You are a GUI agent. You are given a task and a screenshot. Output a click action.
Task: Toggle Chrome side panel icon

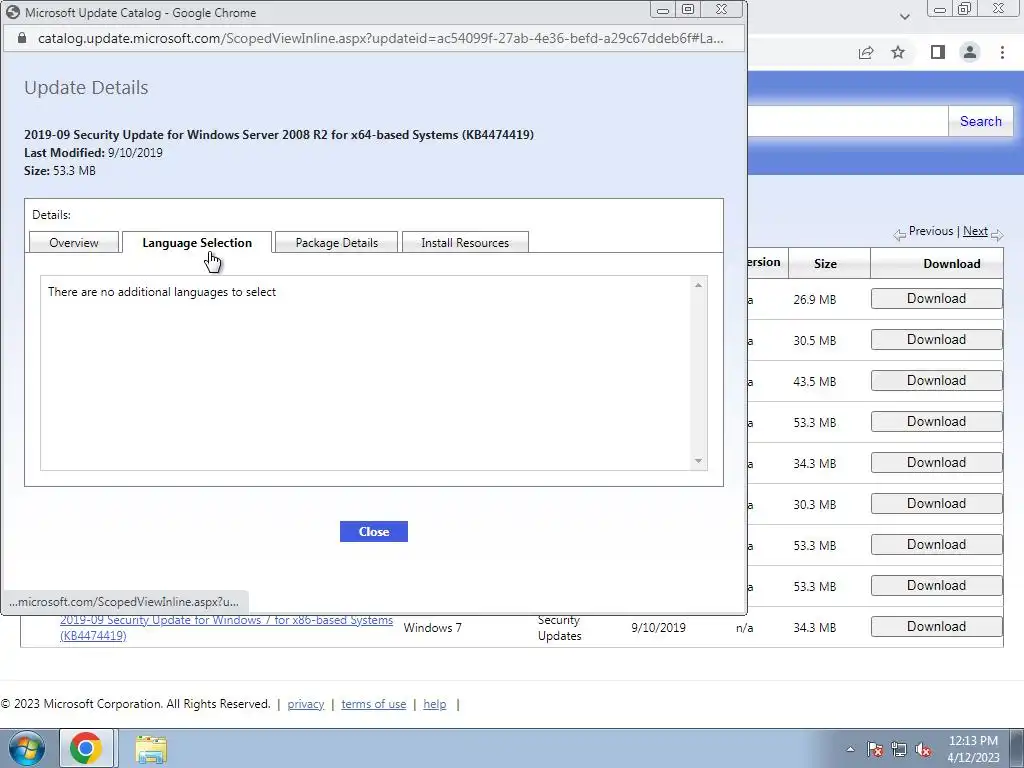click(x=938, y=52)
